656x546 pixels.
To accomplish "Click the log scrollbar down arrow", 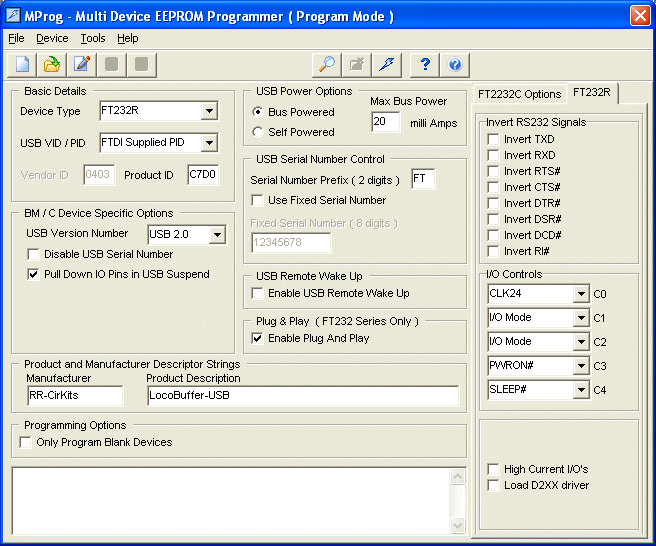I will pos(457,525).
